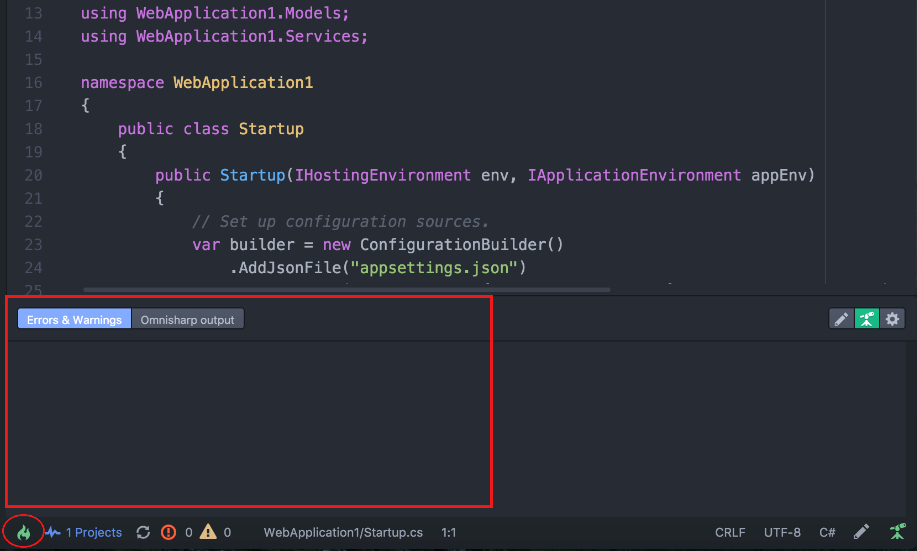Viewport: 917px width, 551px height.
Task: Click the error count value 0
Action: [188, 532]
